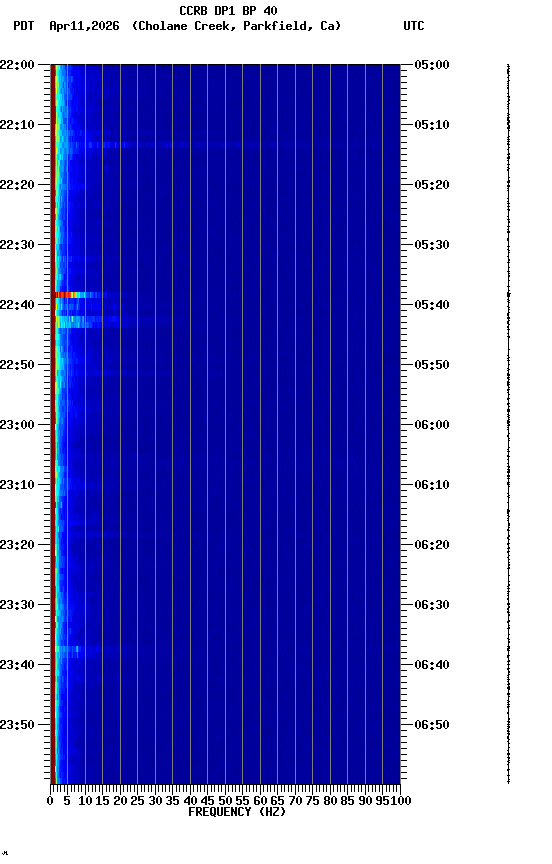Image resolution: width=552 pixels, height=864 pixels.
Task: Click the 10 Hz frequency axis label
Action: [85, 801]
